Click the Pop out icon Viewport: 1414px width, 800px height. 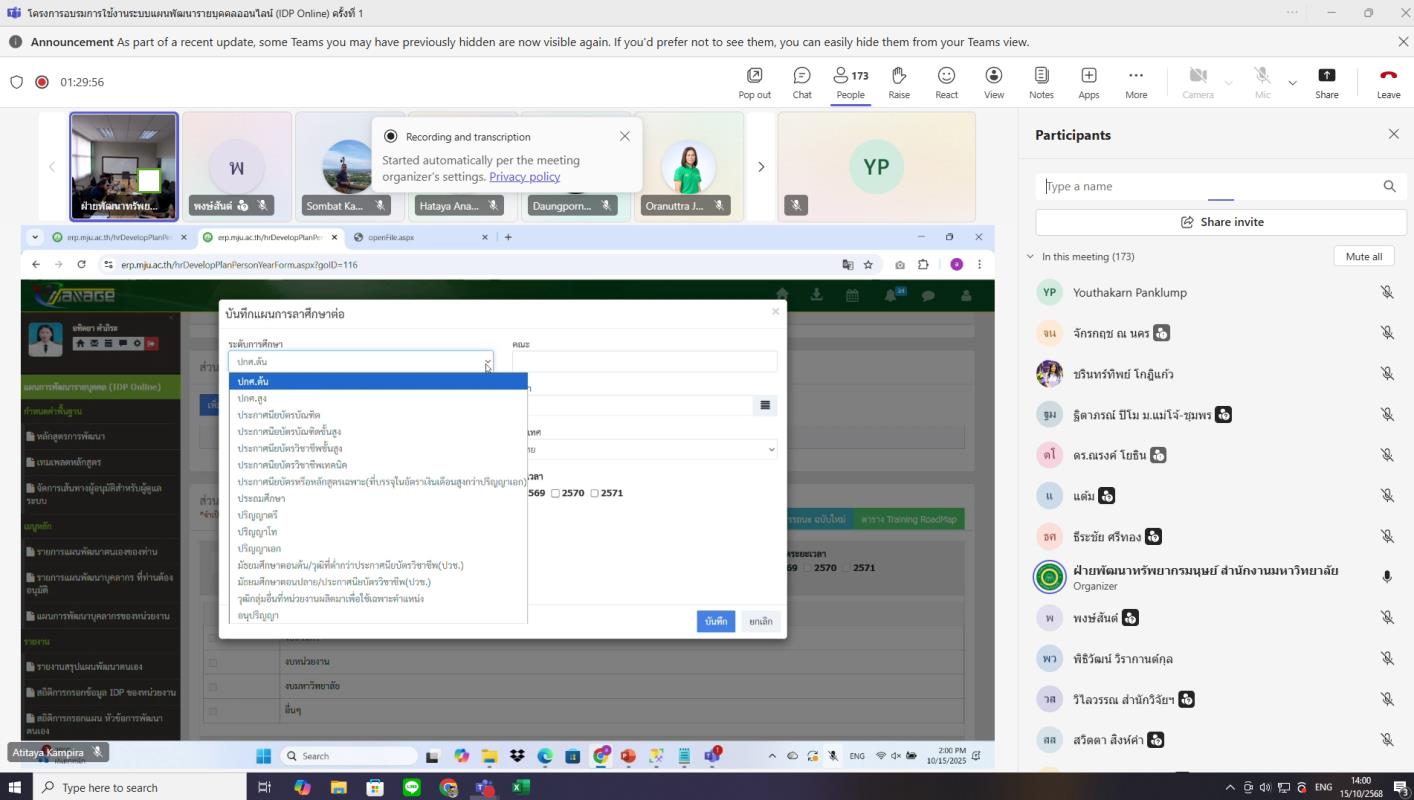[x=754, y=82]
